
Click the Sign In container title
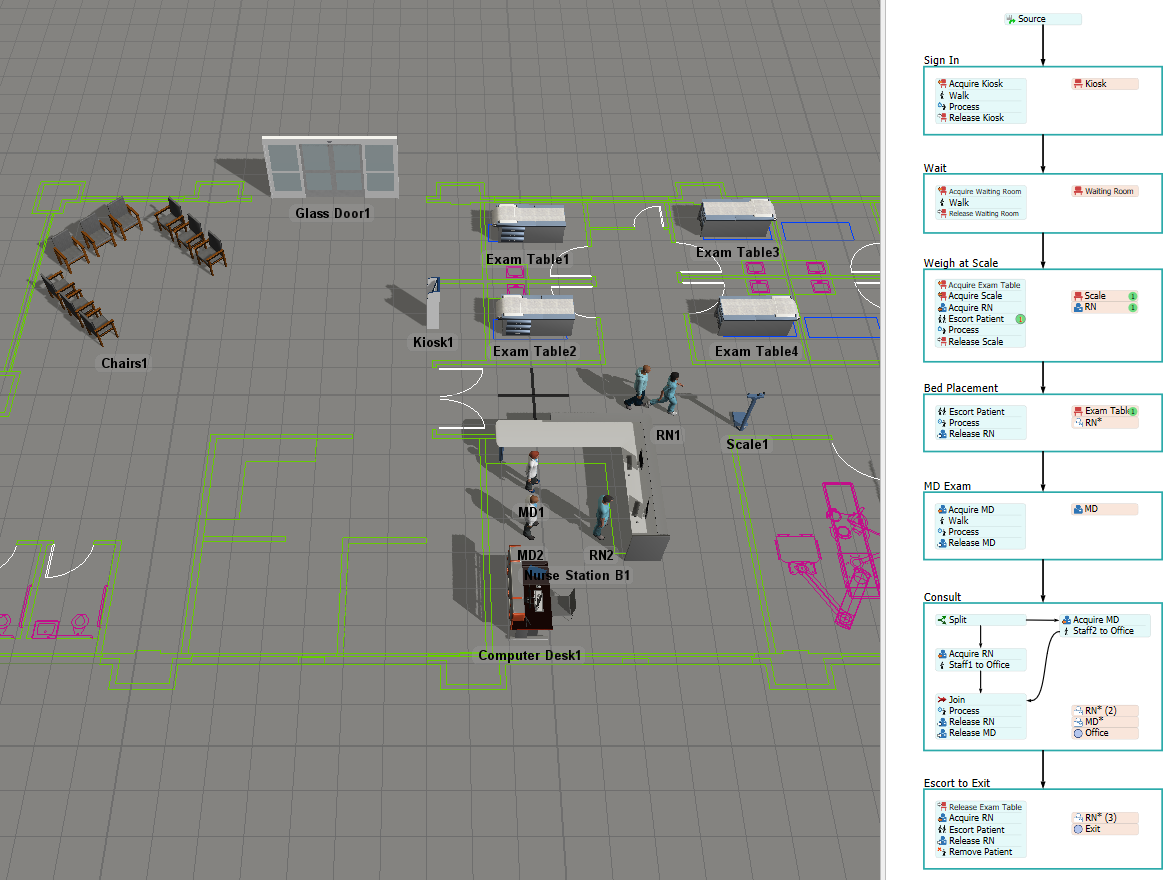tap(941, 61)
